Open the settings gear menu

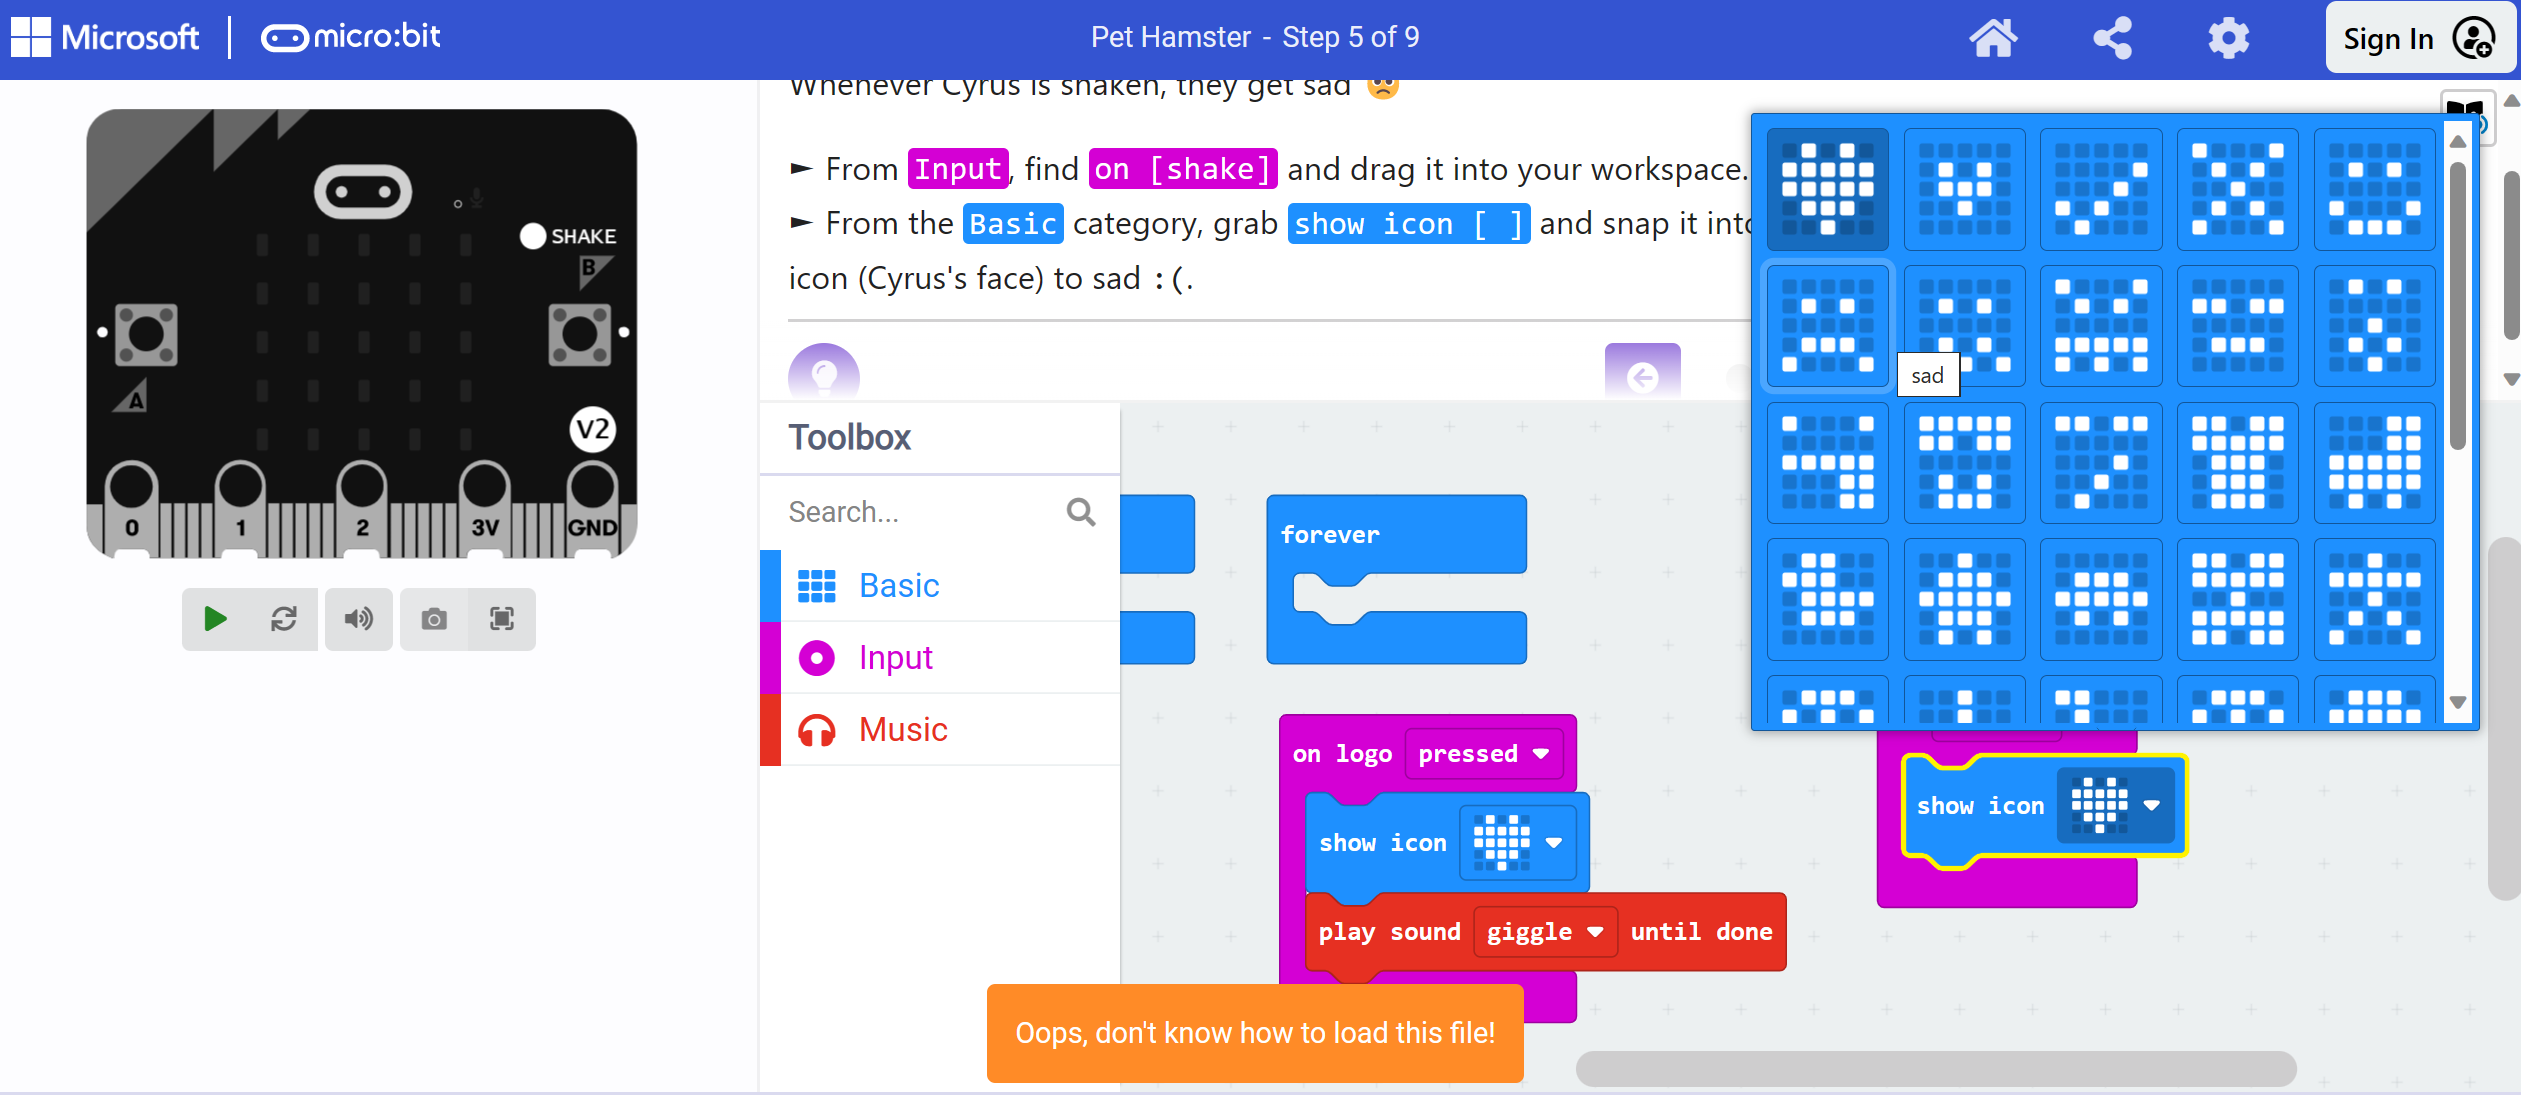(2228, 38)
